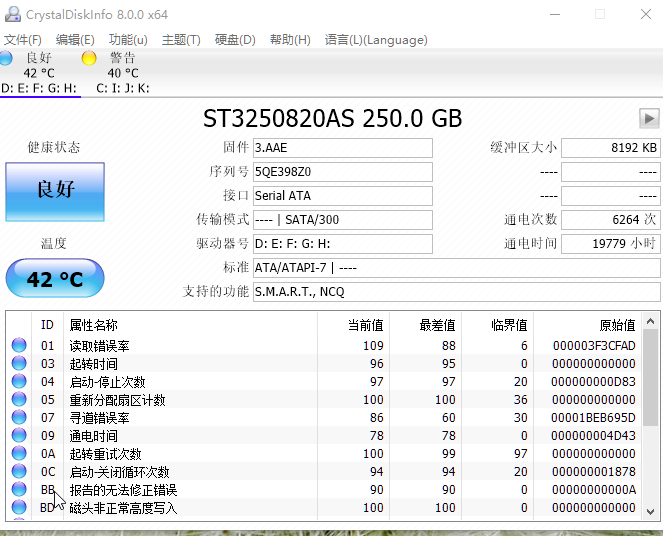663x536 pixels.
Task: Click the transfer mode field SATA/300
Action: coord(343,220)
